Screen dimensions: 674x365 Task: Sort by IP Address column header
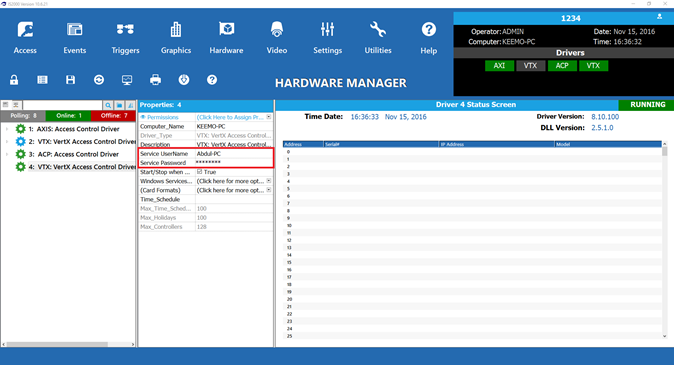(x=496, y=144)
